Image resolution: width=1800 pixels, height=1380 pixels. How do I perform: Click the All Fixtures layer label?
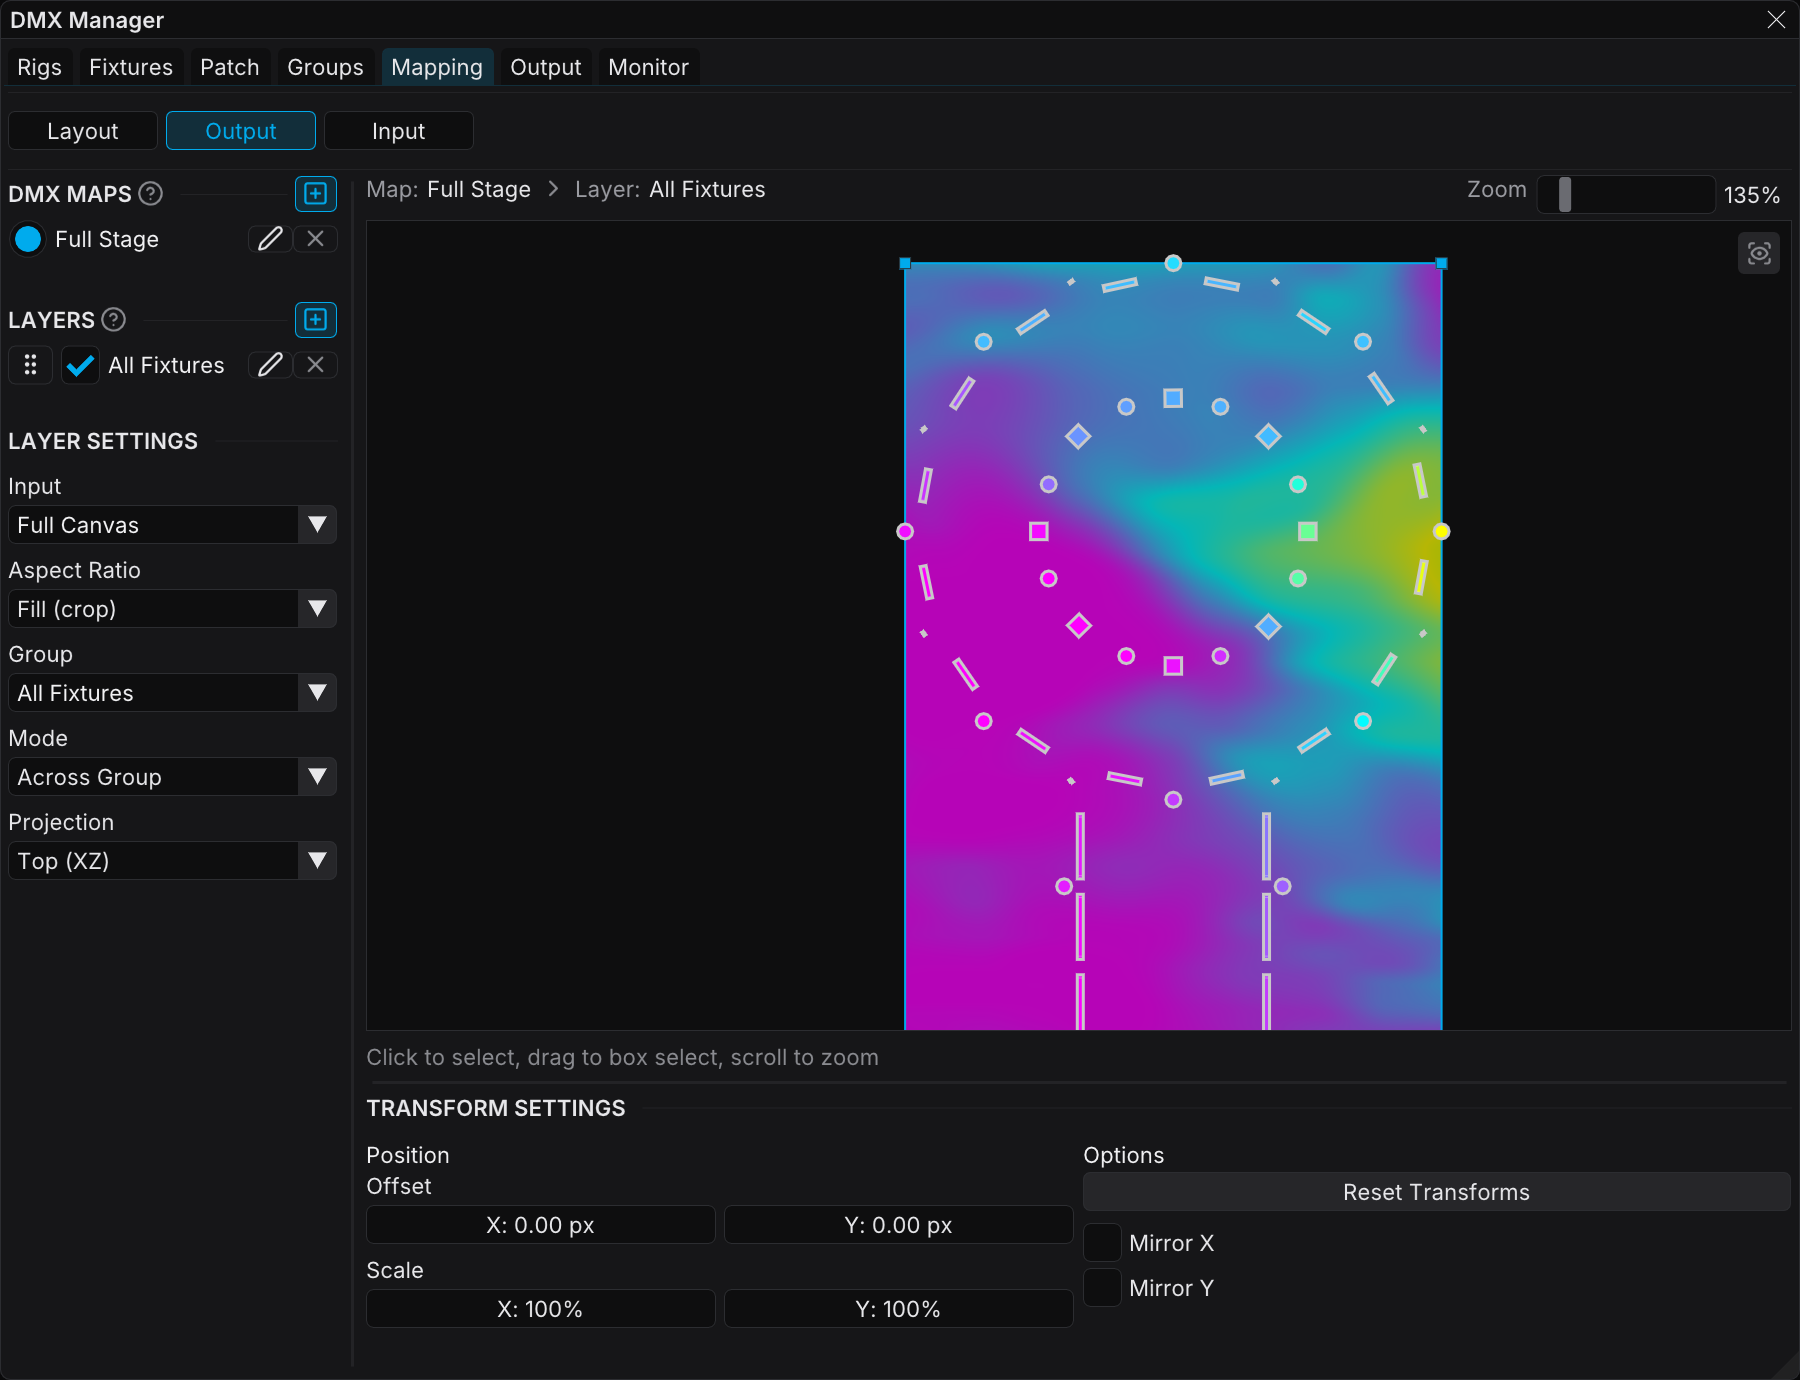(166, 365)
